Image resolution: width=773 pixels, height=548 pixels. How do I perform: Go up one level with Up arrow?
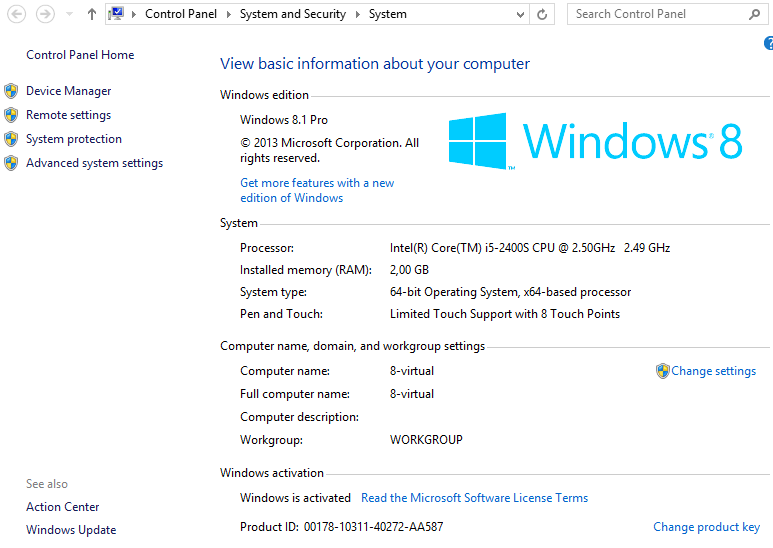tap(92, 14)
